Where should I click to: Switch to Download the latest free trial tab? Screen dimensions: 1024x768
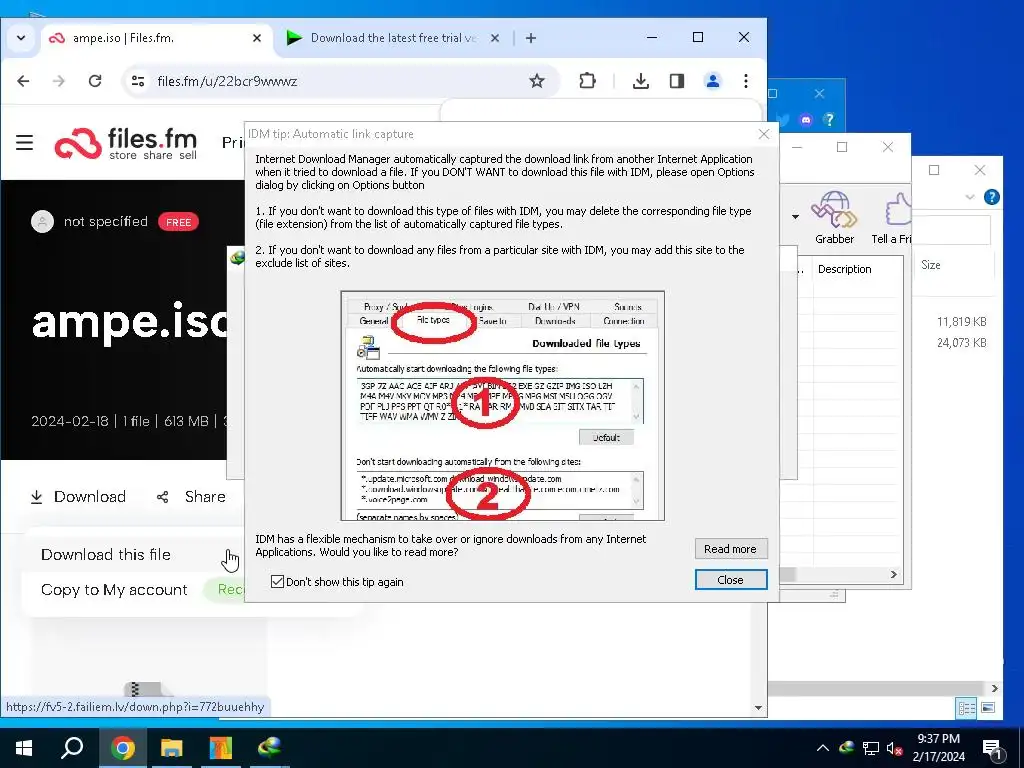tap(393, 38)
